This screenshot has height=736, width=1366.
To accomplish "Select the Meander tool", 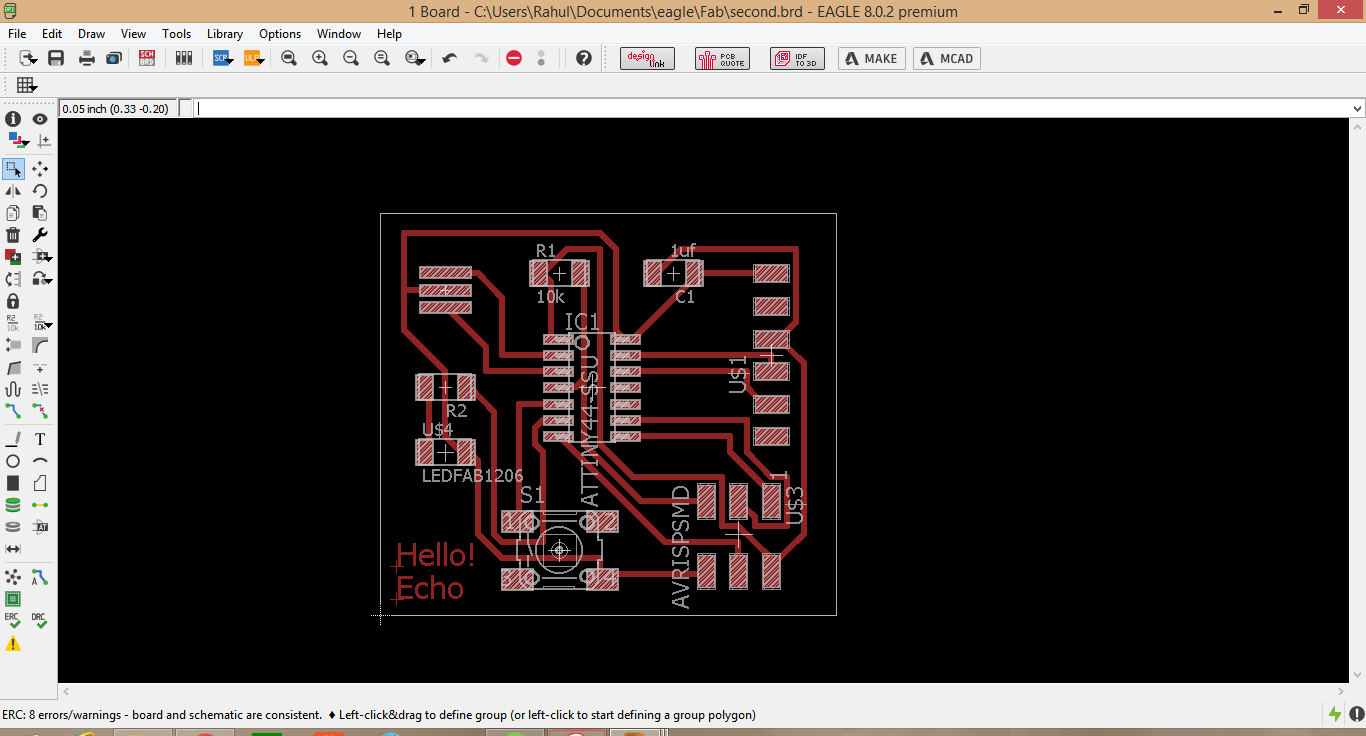I will point(13,389).
